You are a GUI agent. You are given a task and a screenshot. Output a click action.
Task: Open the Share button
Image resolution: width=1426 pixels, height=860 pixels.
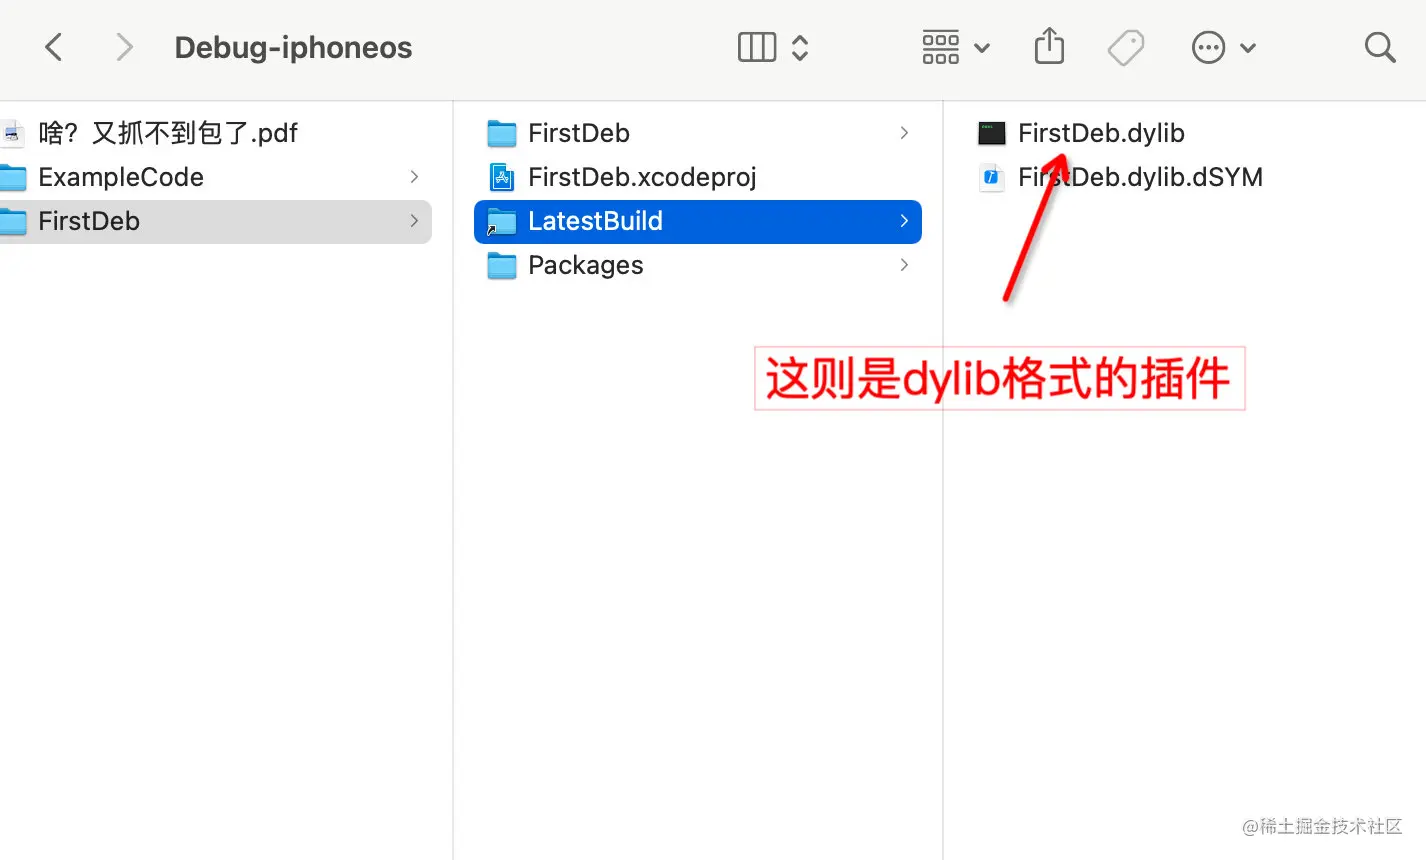(x=1049, y=46)
